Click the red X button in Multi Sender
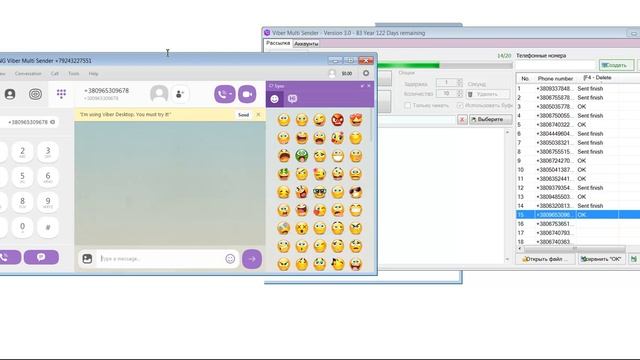This screenshot has width=640, height=360. click(462, 120)
